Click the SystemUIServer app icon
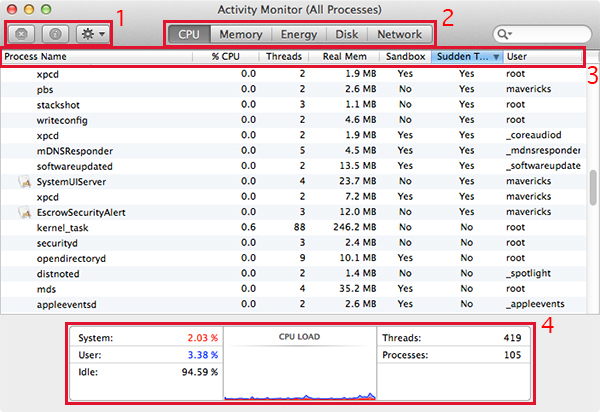600x412 pixels. (24, 181)
